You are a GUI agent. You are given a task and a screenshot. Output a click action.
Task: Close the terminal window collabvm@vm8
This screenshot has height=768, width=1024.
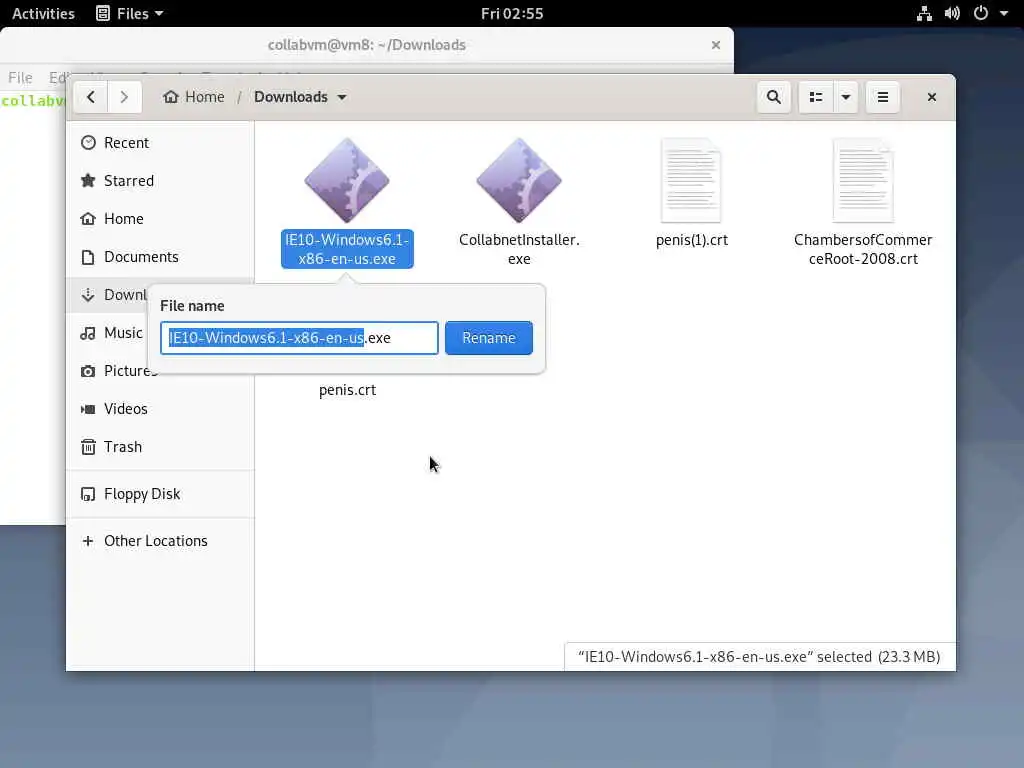tap(716, 45)
